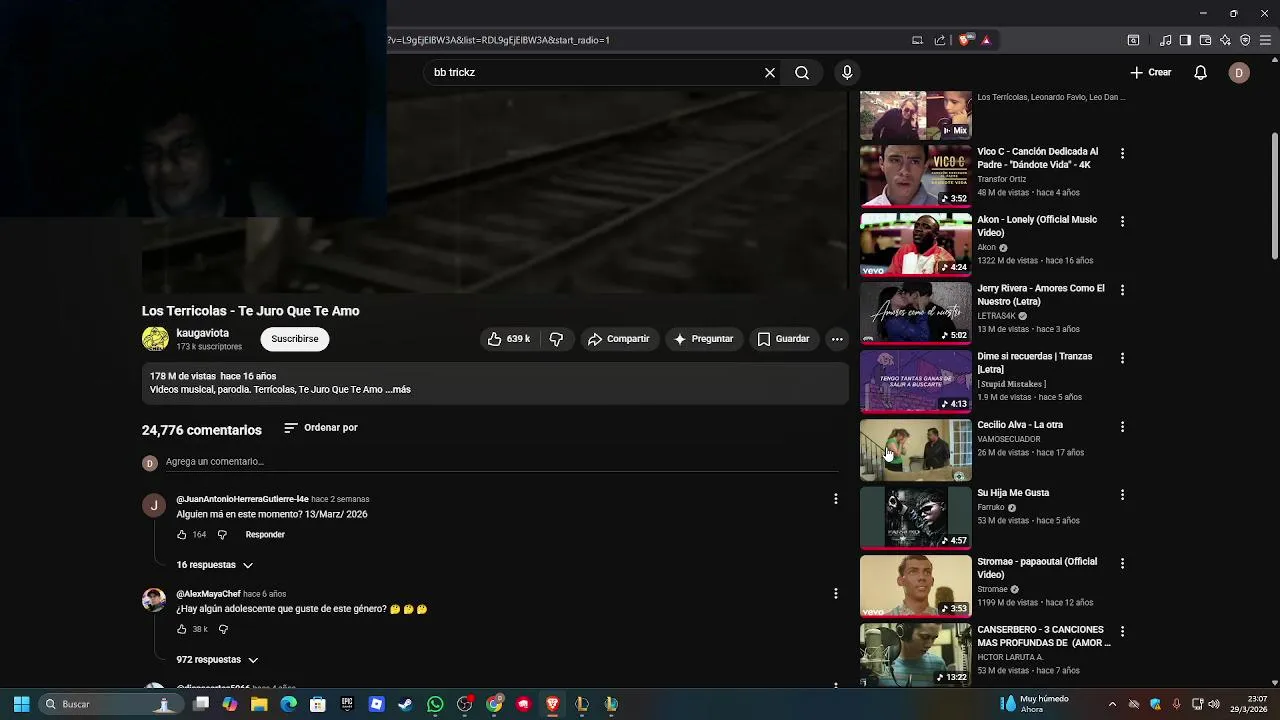Open the Brave playlist music note icon
The image size is (1280, 720).
point(1165,40)
